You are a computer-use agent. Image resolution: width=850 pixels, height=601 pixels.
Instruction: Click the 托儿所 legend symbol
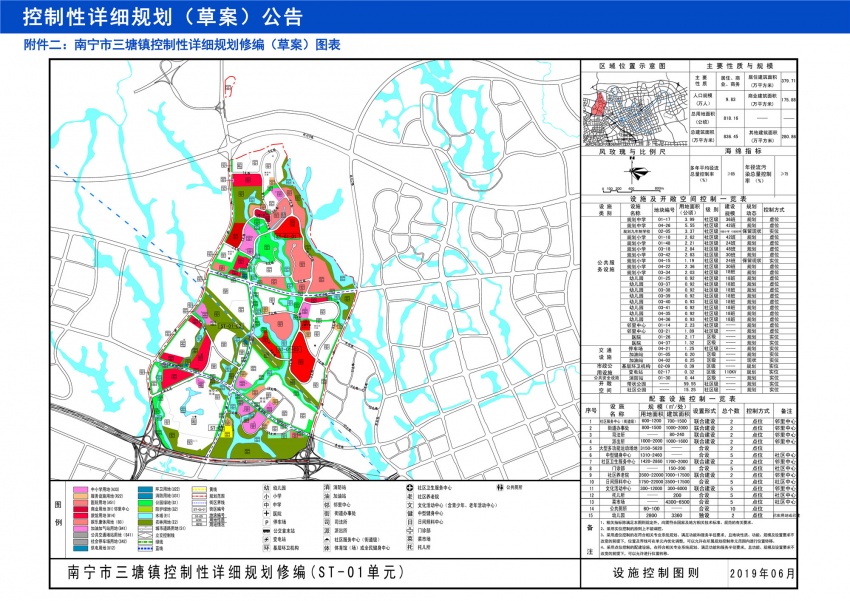tap(410, 548)
